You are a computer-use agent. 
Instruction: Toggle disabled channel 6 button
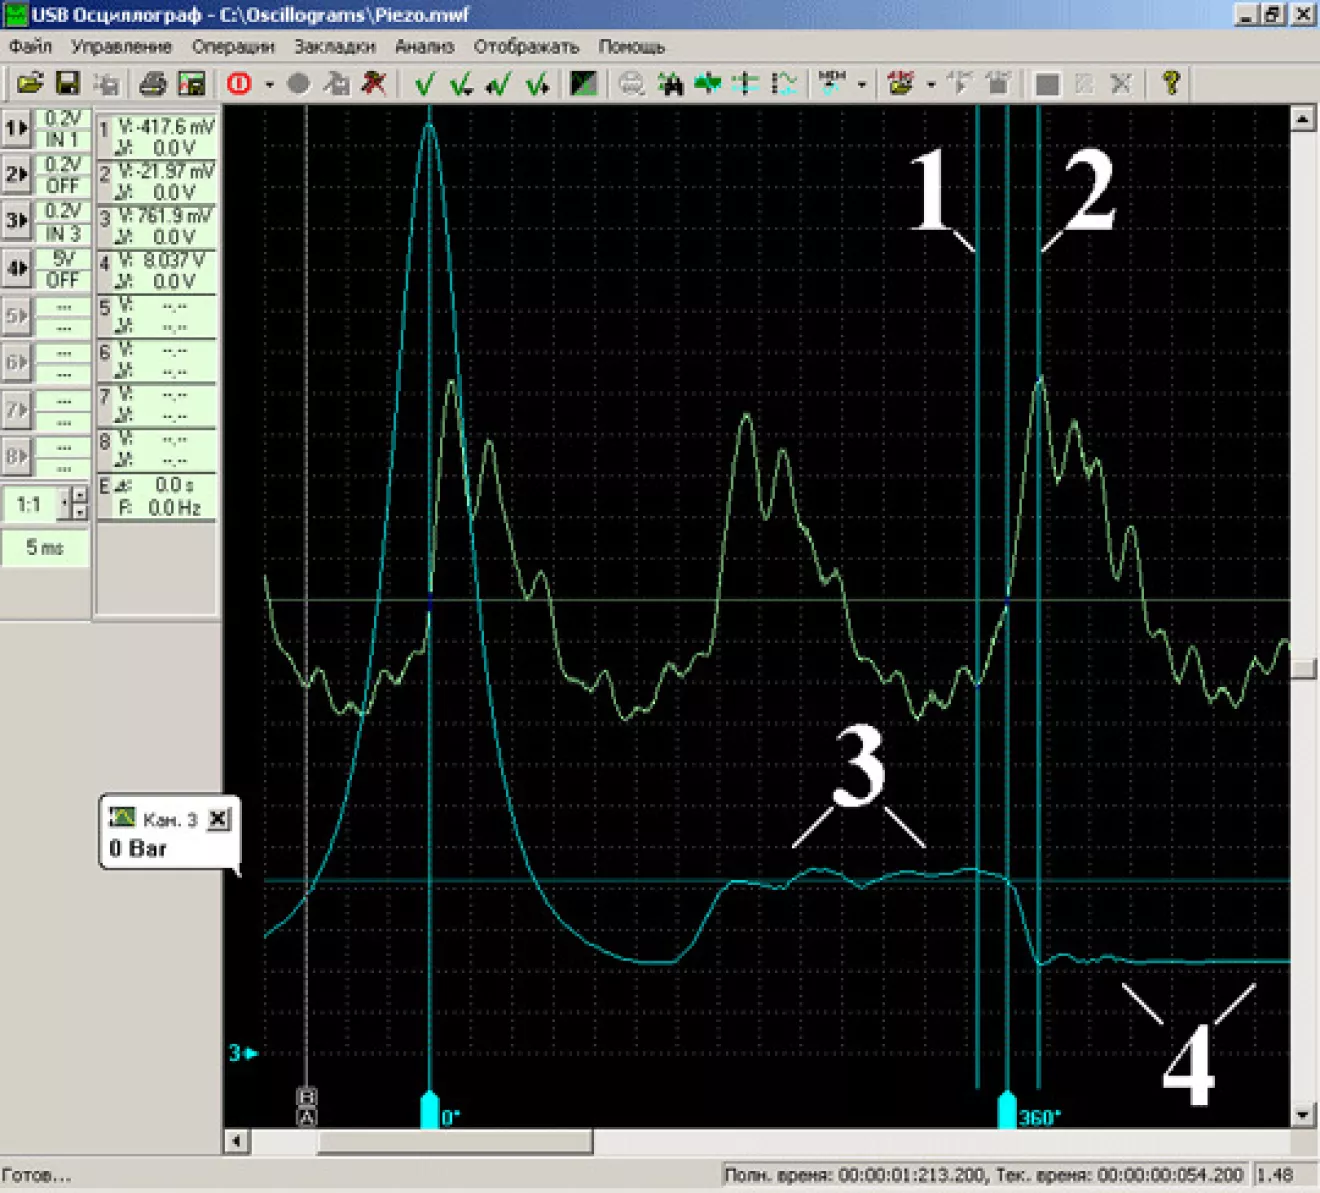click(x=16, y=362)
